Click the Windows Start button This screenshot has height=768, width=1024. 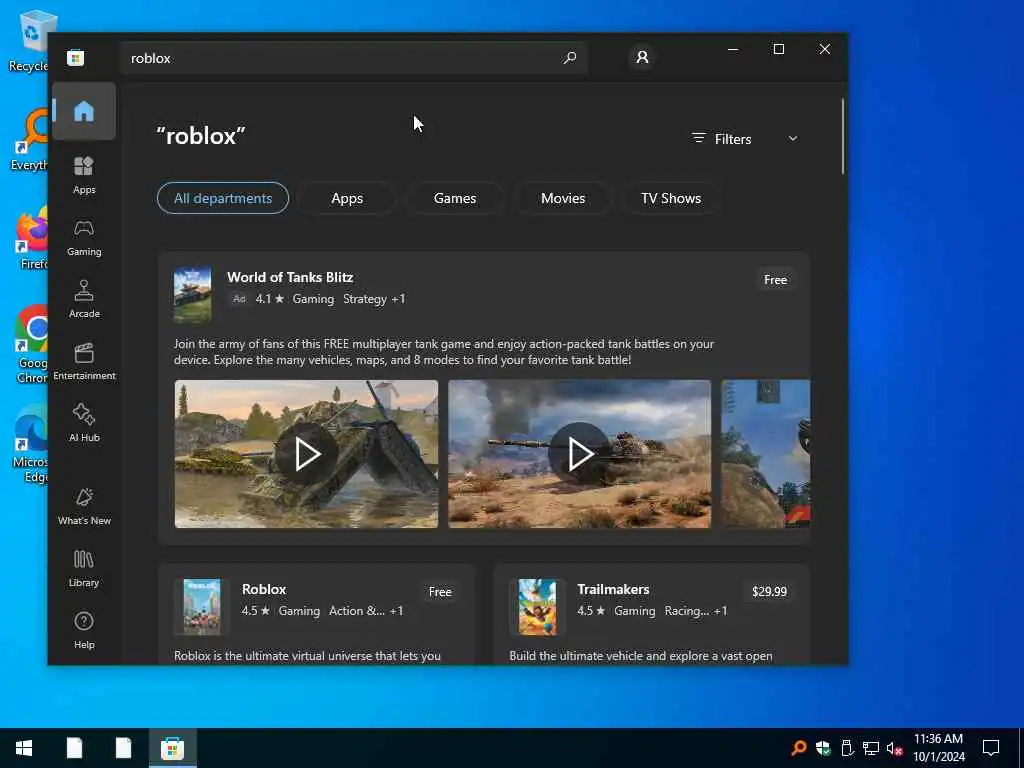click(x=24, y=748)
